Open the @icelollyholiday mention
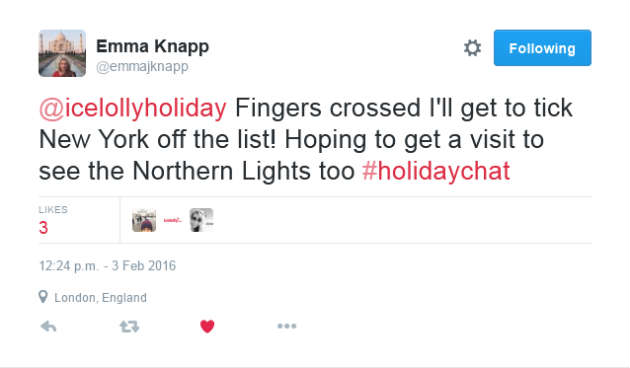This screenshot has height=368, width=630. [133, 108]
